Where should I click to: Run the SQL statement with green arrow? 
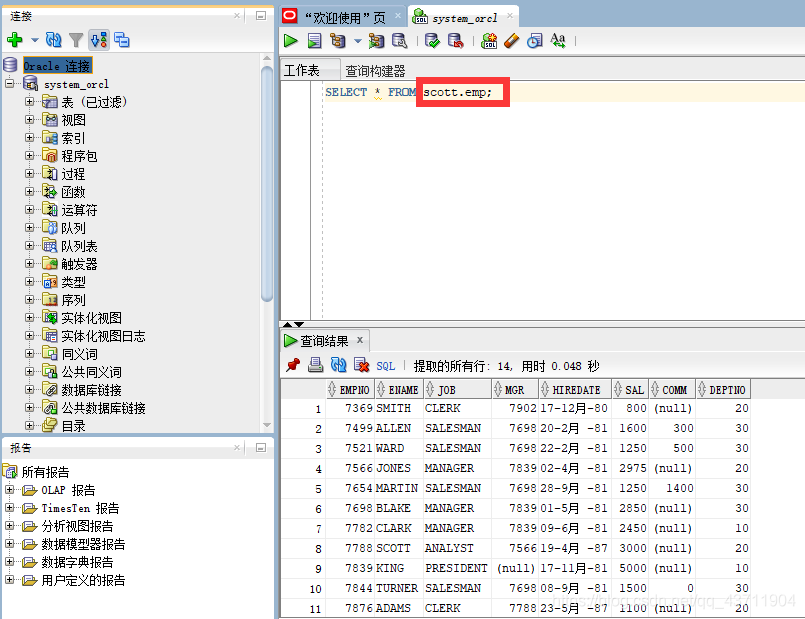tap(290, 41)
